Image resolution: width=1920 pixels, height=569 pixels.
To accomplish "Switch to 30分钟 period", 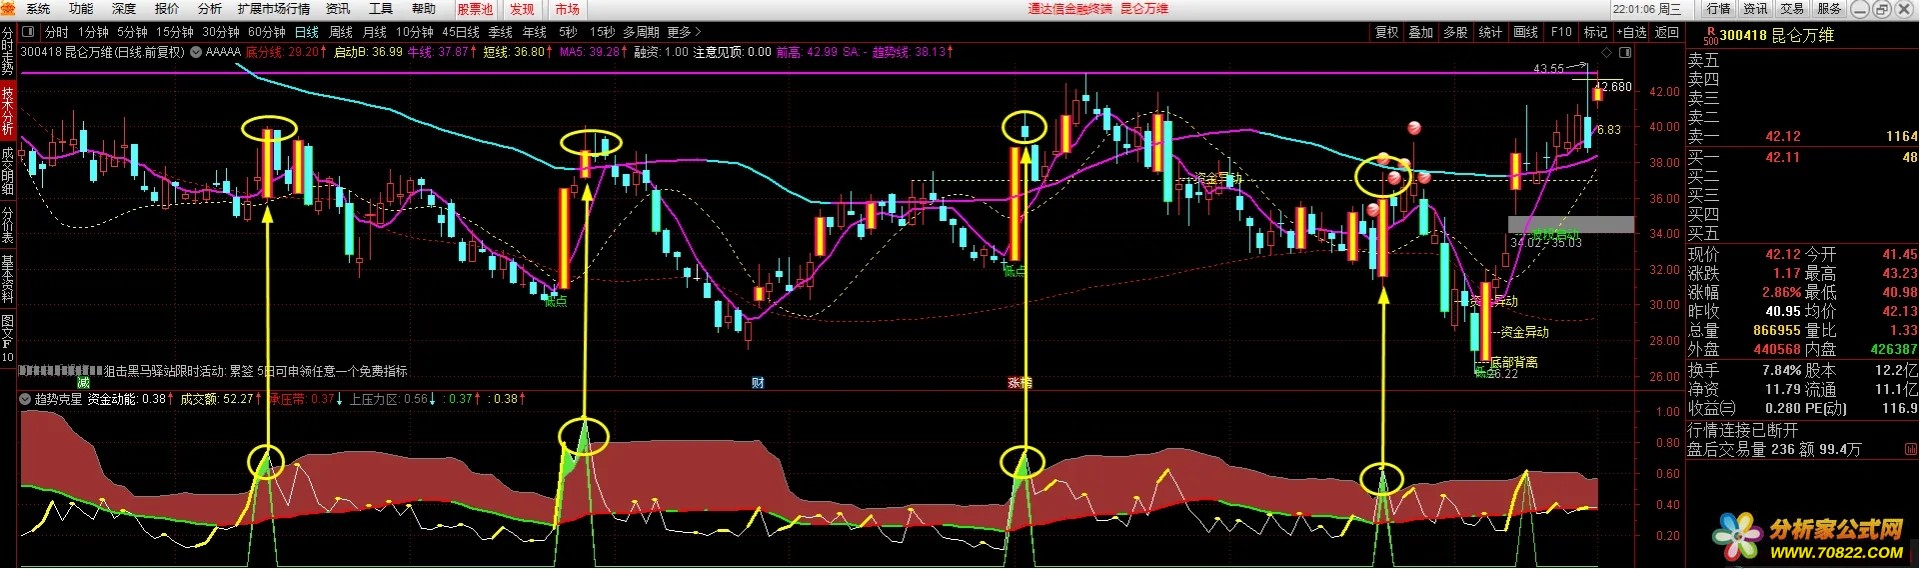I will [x=221, y=32].
